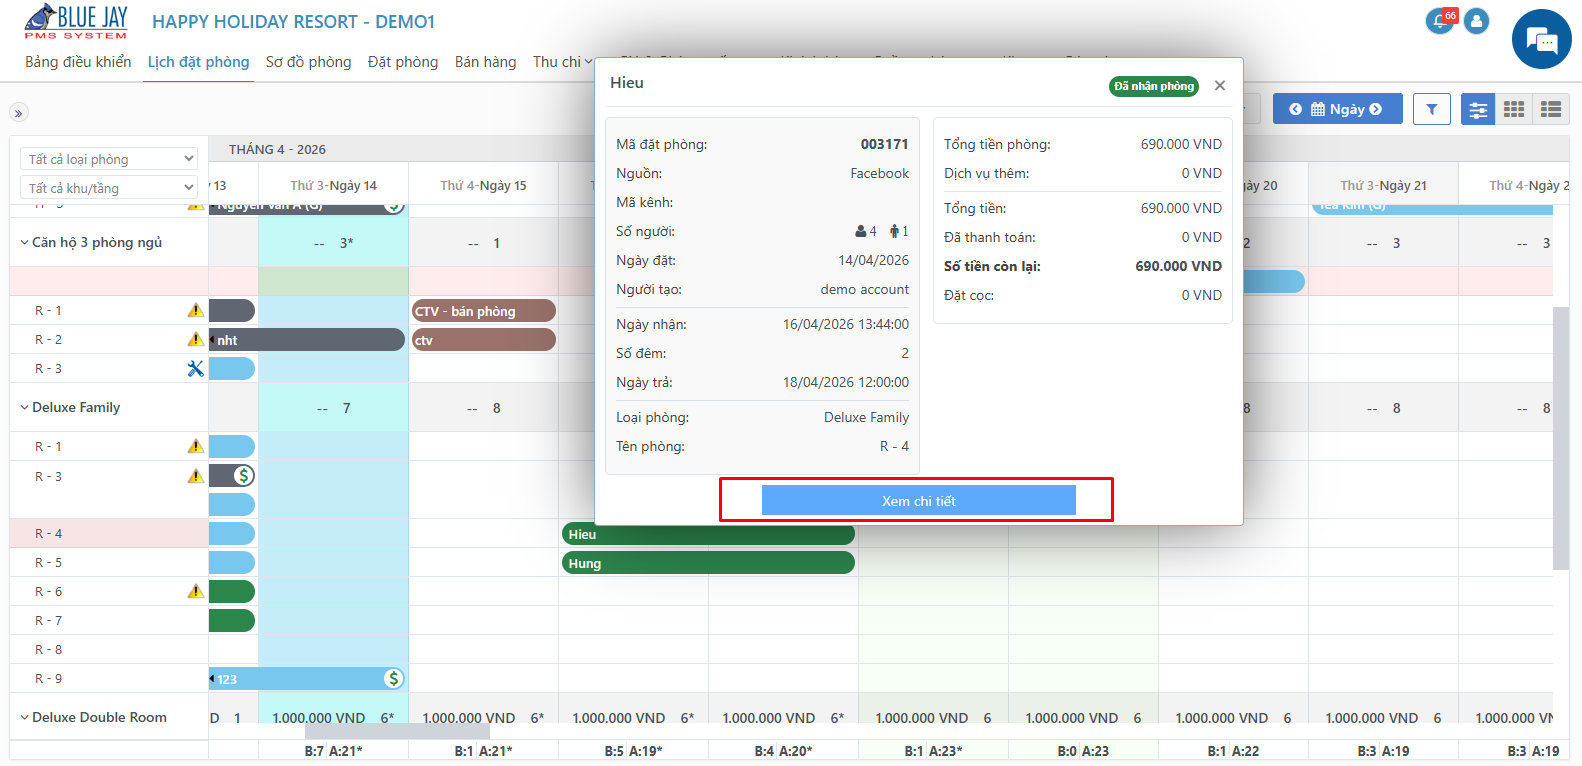This screenshot has height=766, width=1582.
Task: Open the lowercase ctv booking bar
Action: pyautogui.click(x=484, y=340)
